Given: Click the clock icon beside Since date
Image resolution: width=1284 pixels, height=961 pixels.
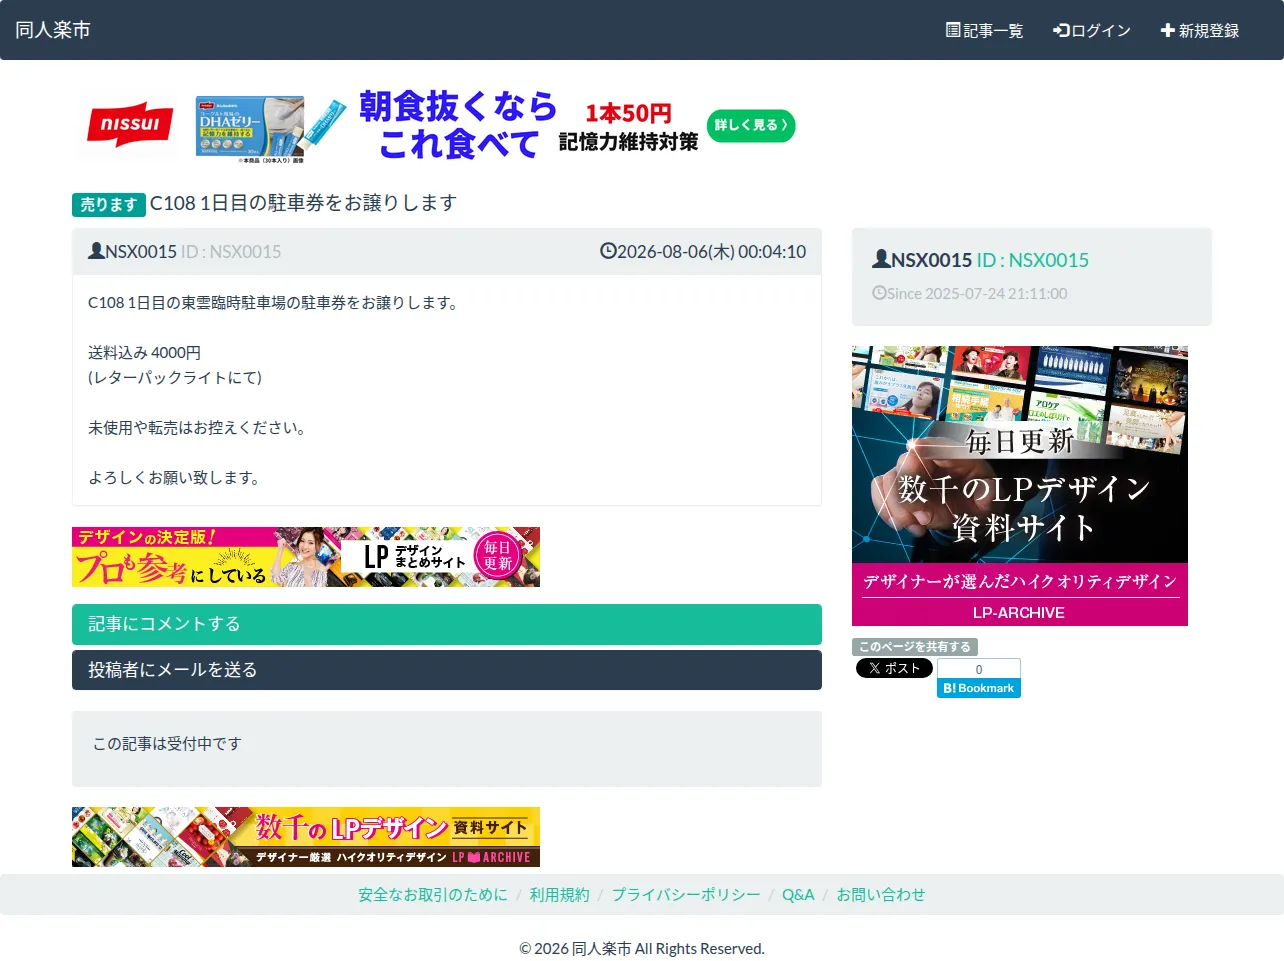Looking at the screenshot, I should click(879, 293).
